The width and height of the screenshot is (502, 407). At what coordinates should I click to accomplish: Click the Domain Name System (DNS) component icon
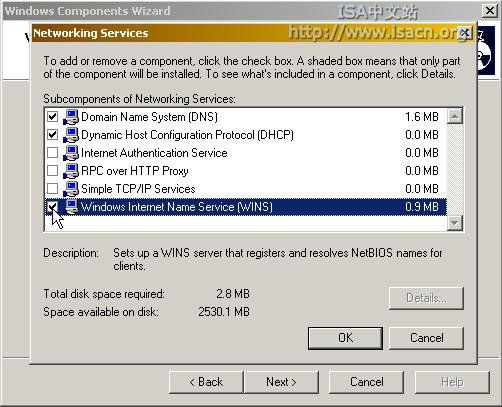coord(71,117)
